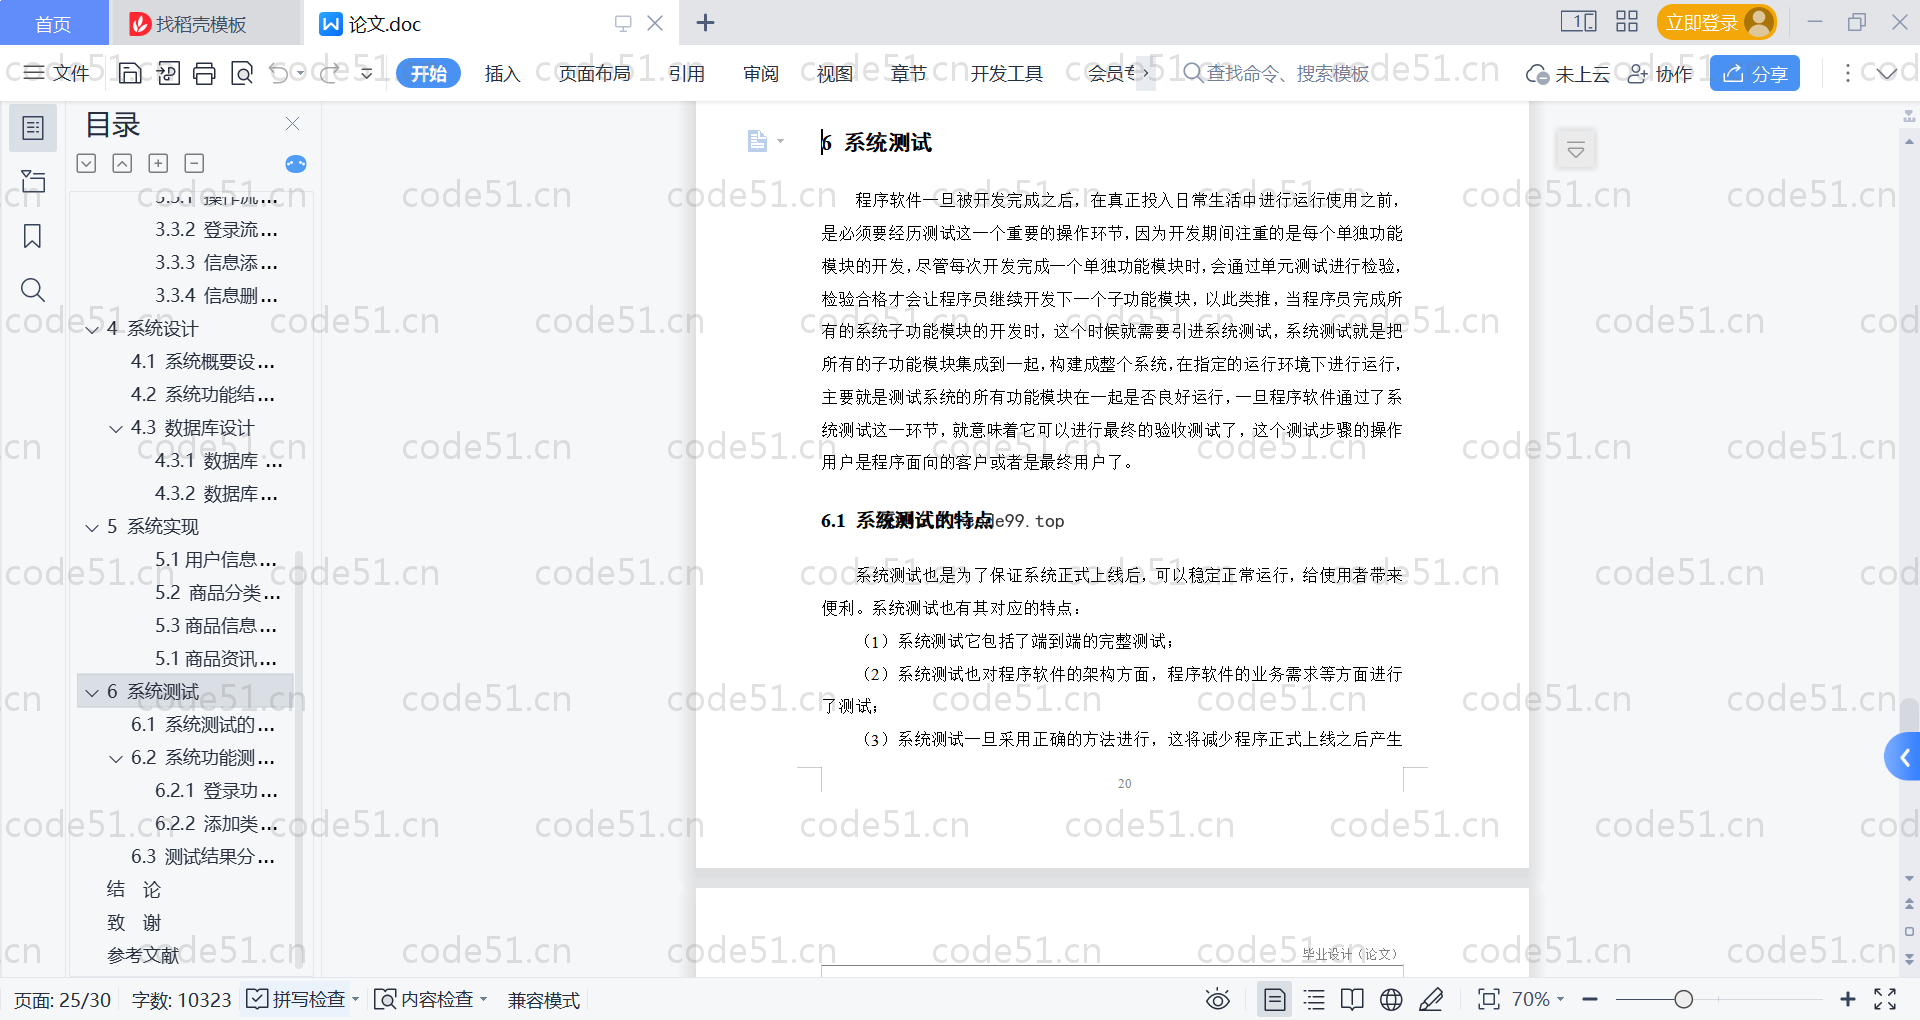This screenshot has height=1020, width=1920.
Task: Jump to 6.3 测试结果分 in outline
Action: (x=203, y=857)
